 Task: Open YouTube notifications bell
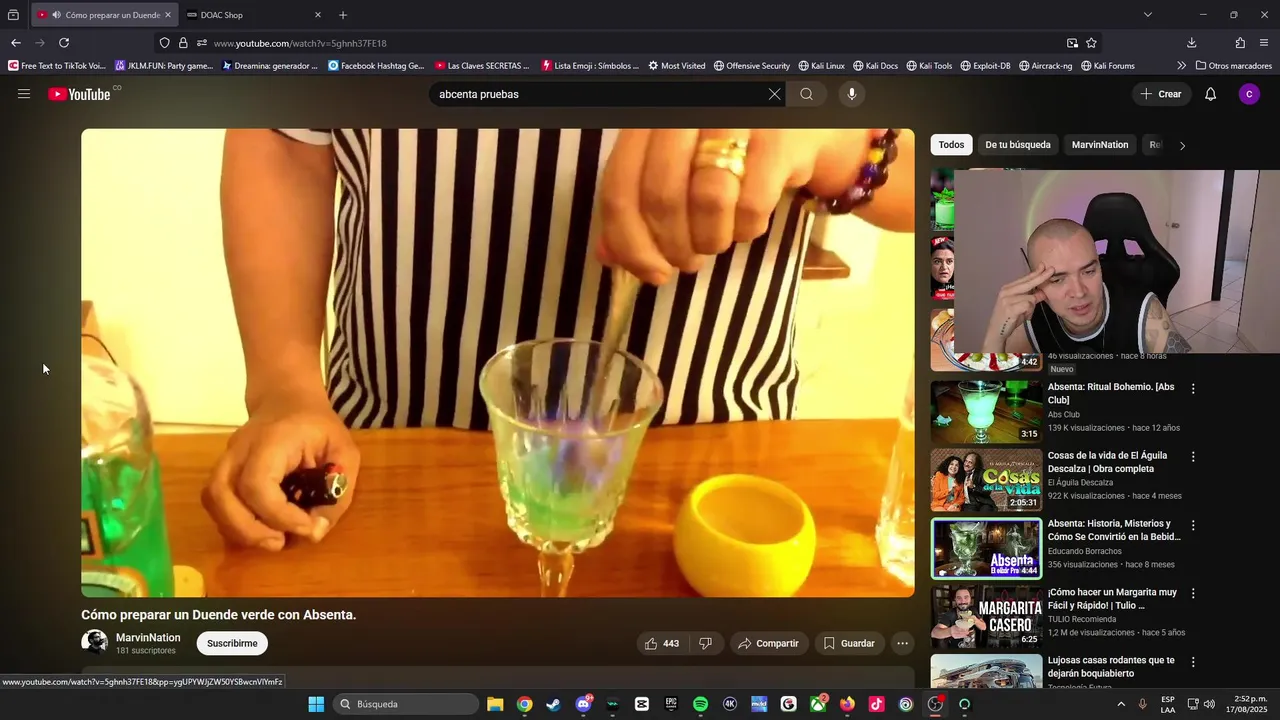[x=1210, y=94]
